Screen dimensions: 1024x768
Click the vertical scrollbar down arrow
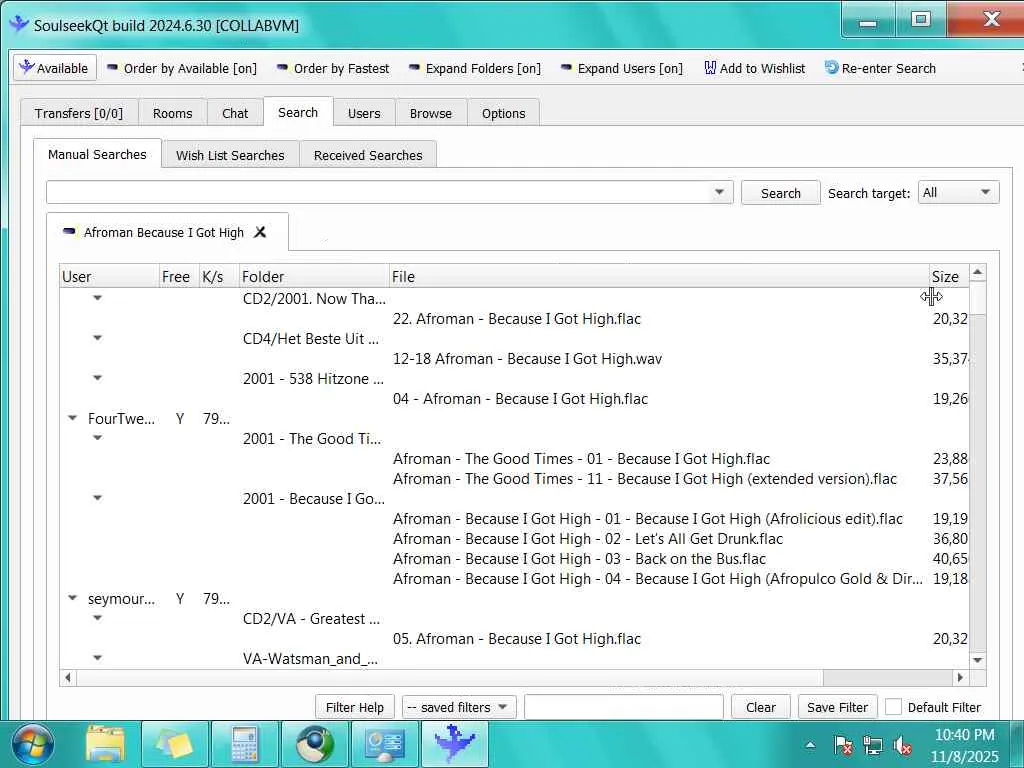pos(978,660)
